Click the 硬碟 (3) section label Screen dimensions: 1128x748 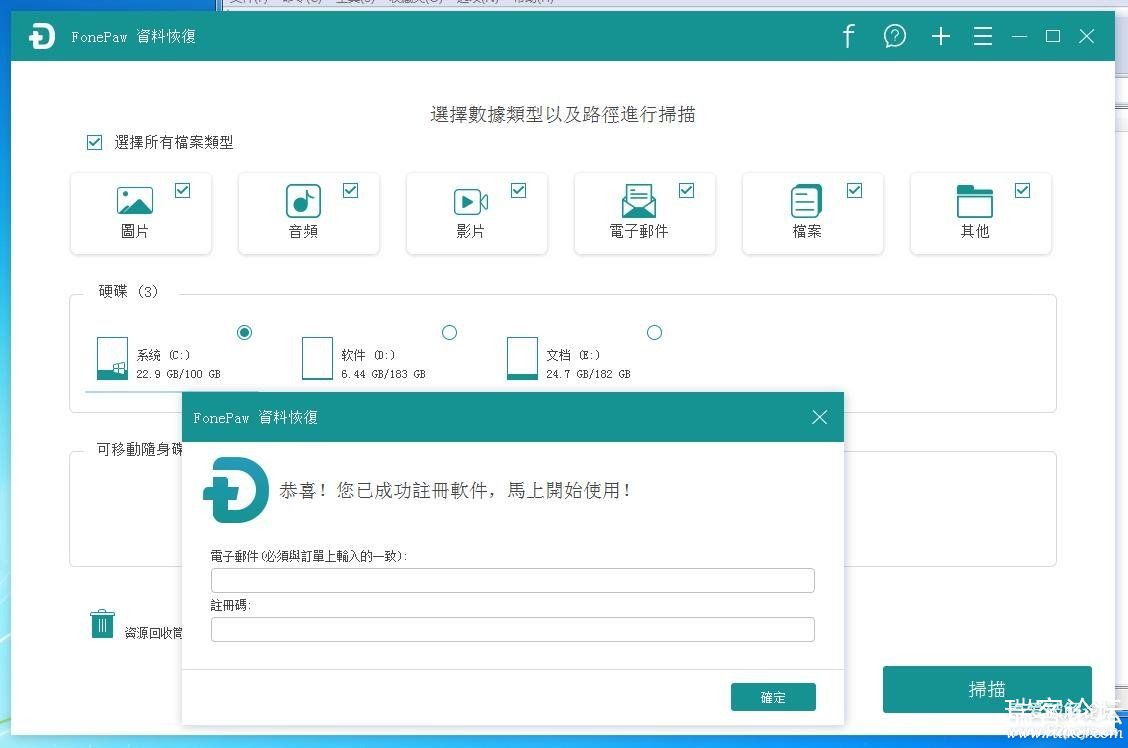128,291
